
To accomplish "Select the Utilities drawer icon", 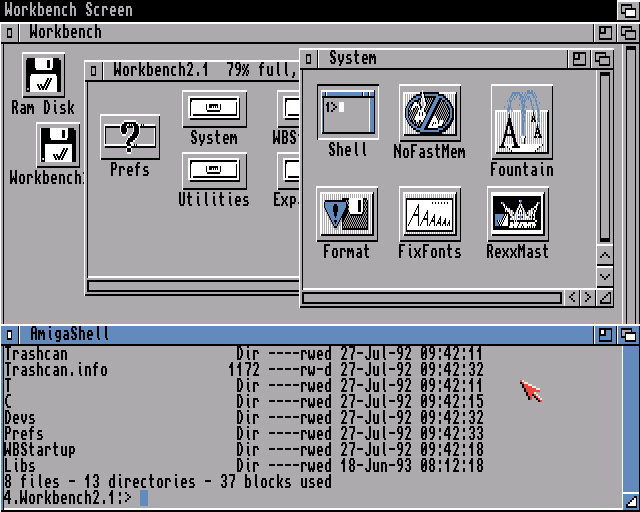I will tap(214, 170).
